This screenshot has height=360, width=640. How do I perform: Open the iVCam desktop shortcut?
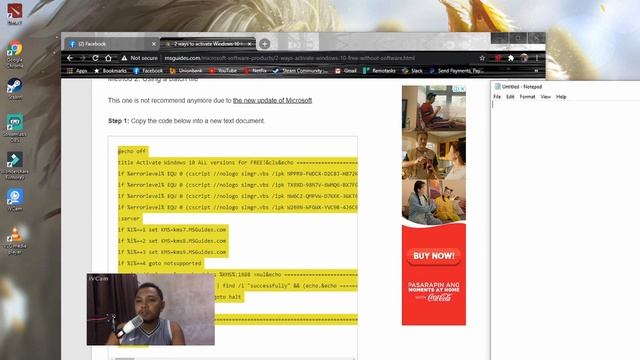(x=15, y=199)
